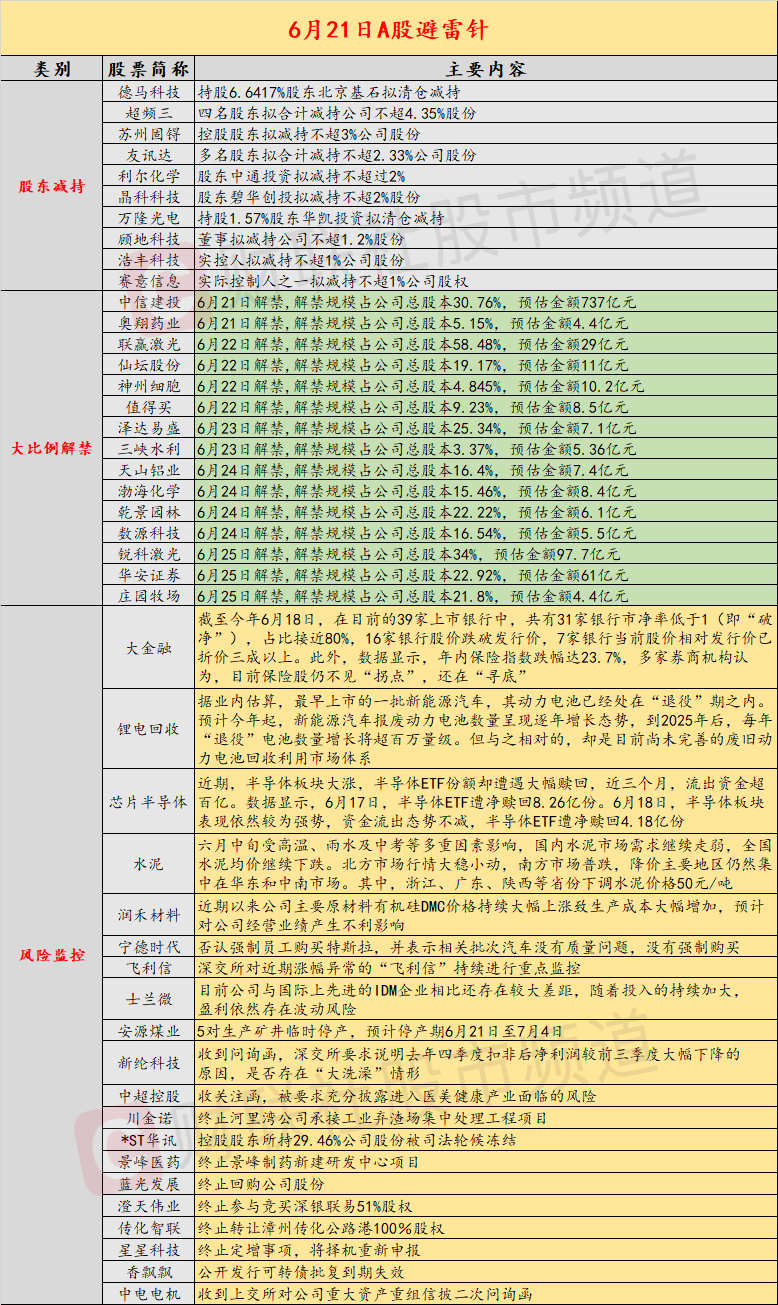The width and height of the screenshot is (778, 1305).
Task: Select stock name 川金诺
Action: [x=148, y=1117]
